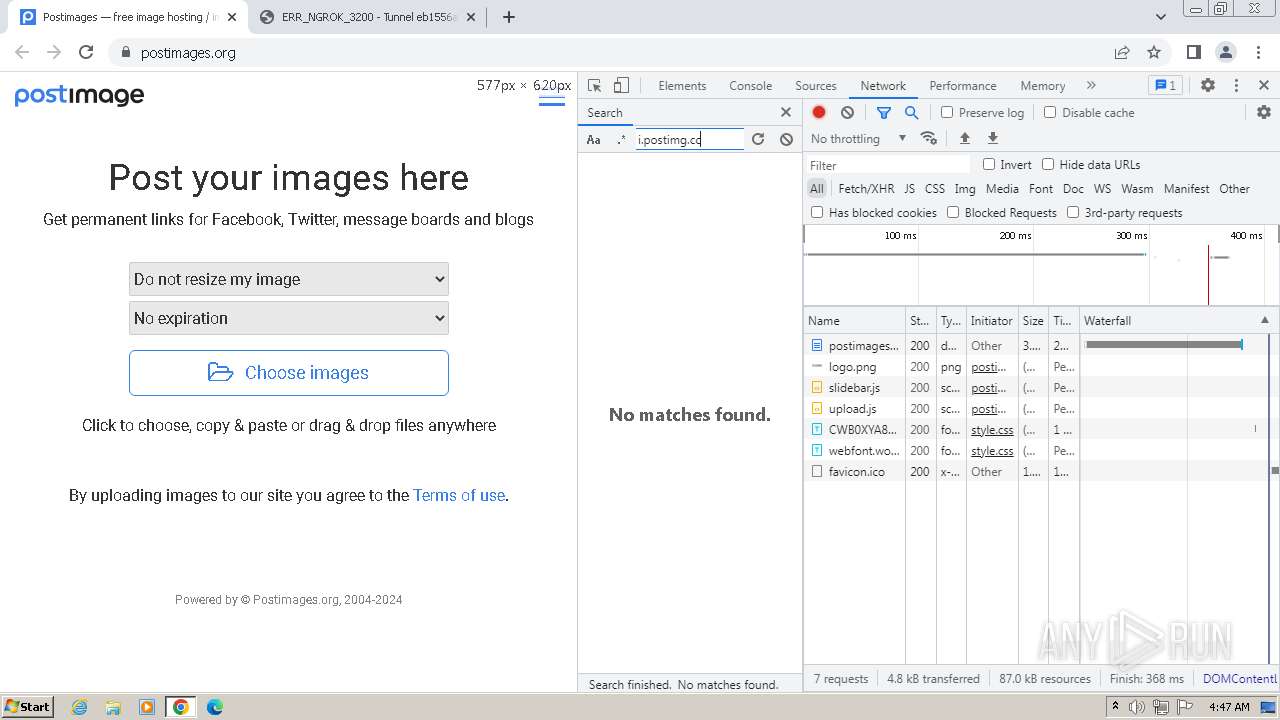
Task: Switch to the Performance tab
Action: (x=963, y=86)
